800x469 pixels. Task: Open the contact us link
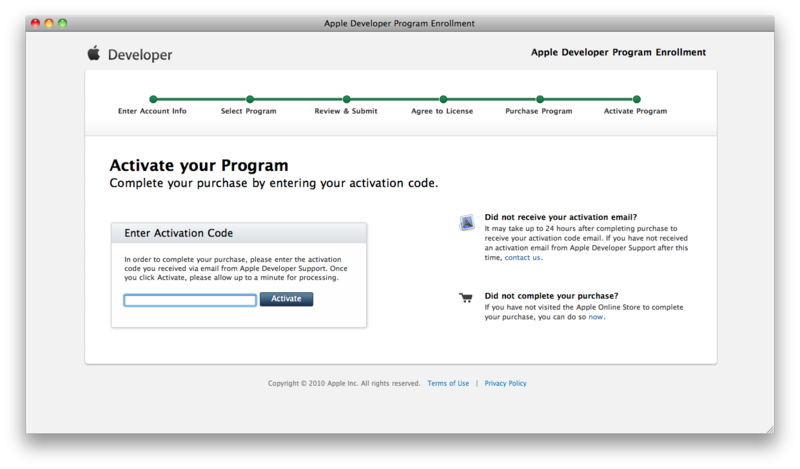(522, 258)
